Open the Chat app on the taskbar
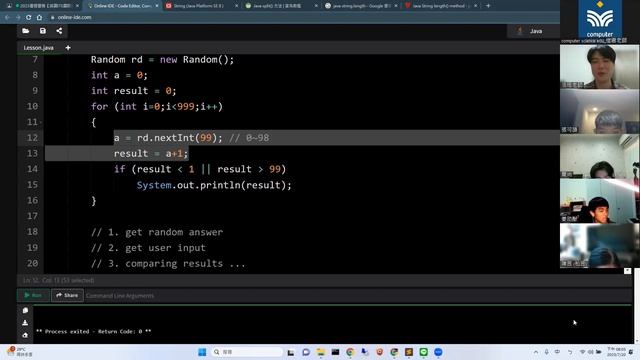Image resolution: width=640 pixels, height=360 pixels. 306,352
